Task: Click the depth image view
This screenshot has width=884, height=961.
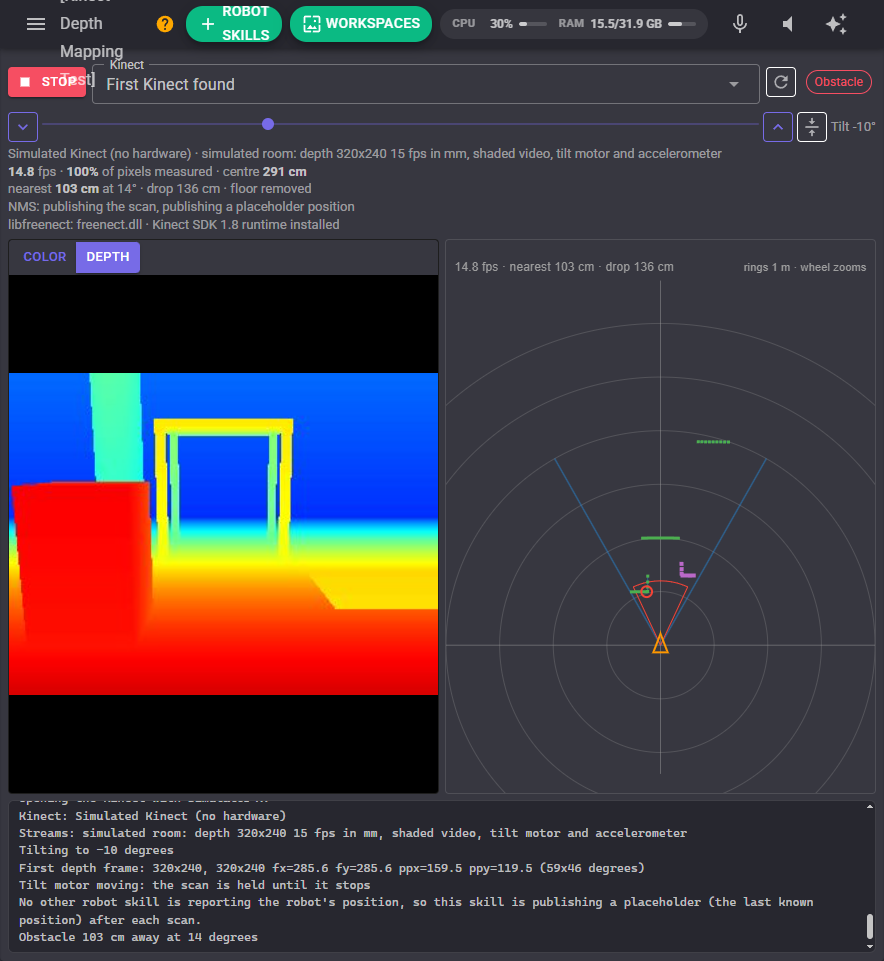Action: tap(223, 533)
